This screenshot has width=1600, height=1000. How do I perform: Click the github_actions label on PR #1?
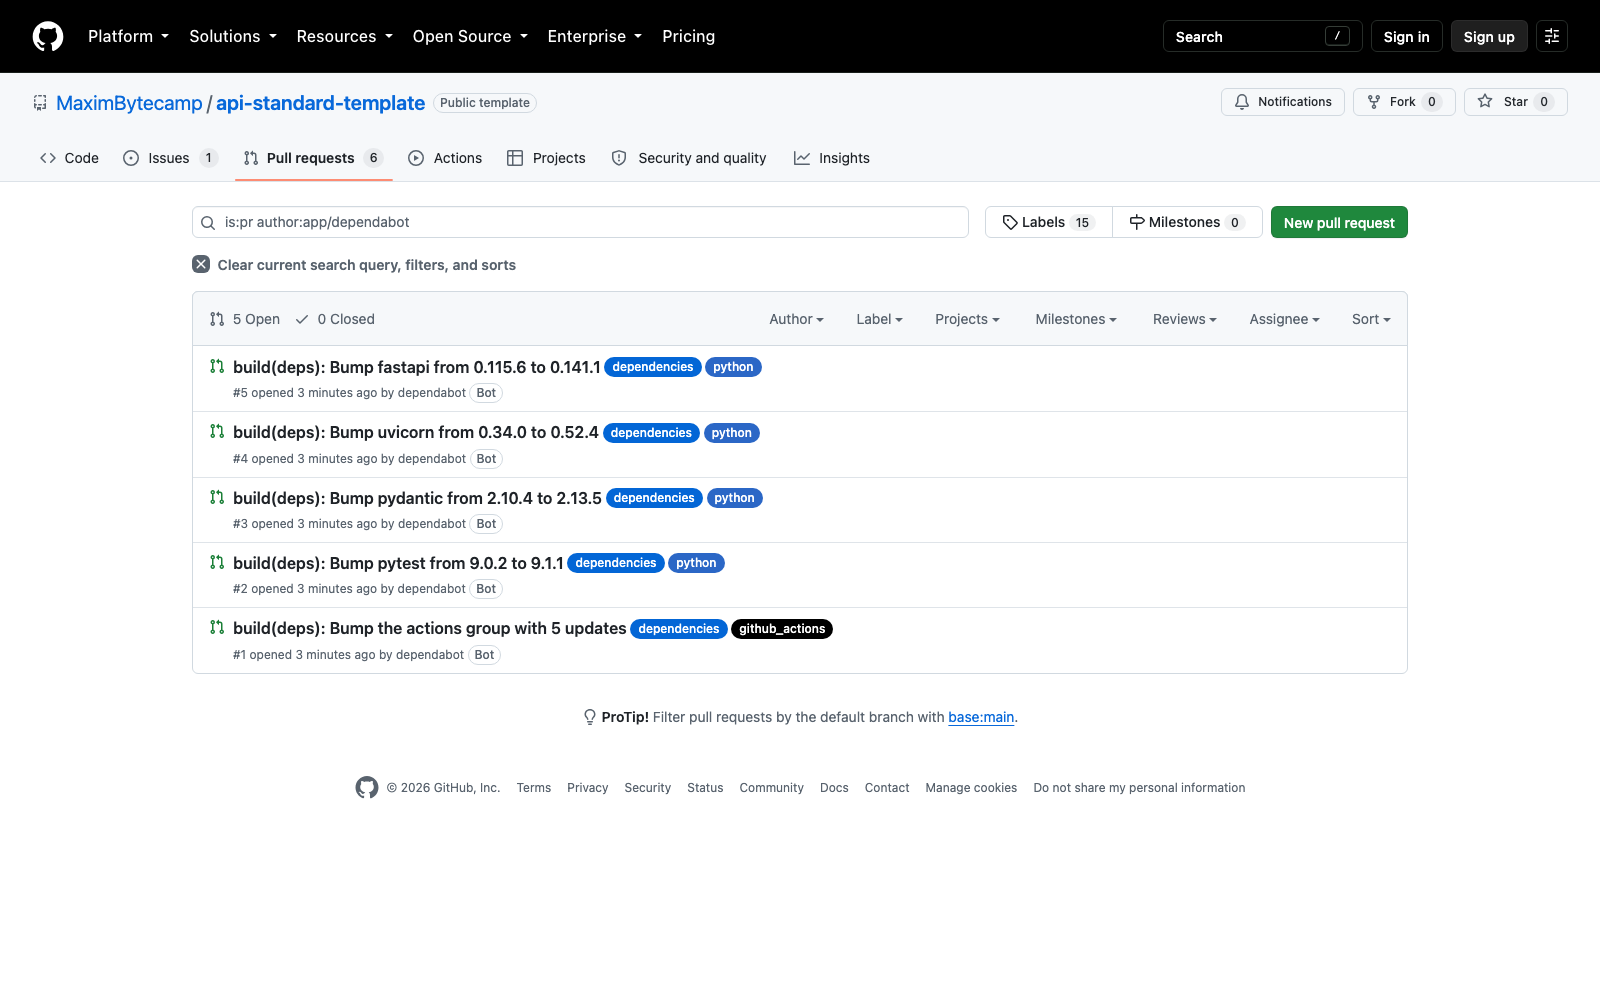(782, 629)
